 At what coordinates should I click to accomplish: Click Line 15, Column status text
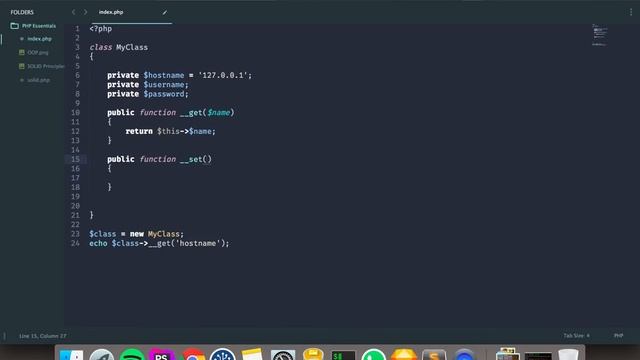tap(42, 336)
